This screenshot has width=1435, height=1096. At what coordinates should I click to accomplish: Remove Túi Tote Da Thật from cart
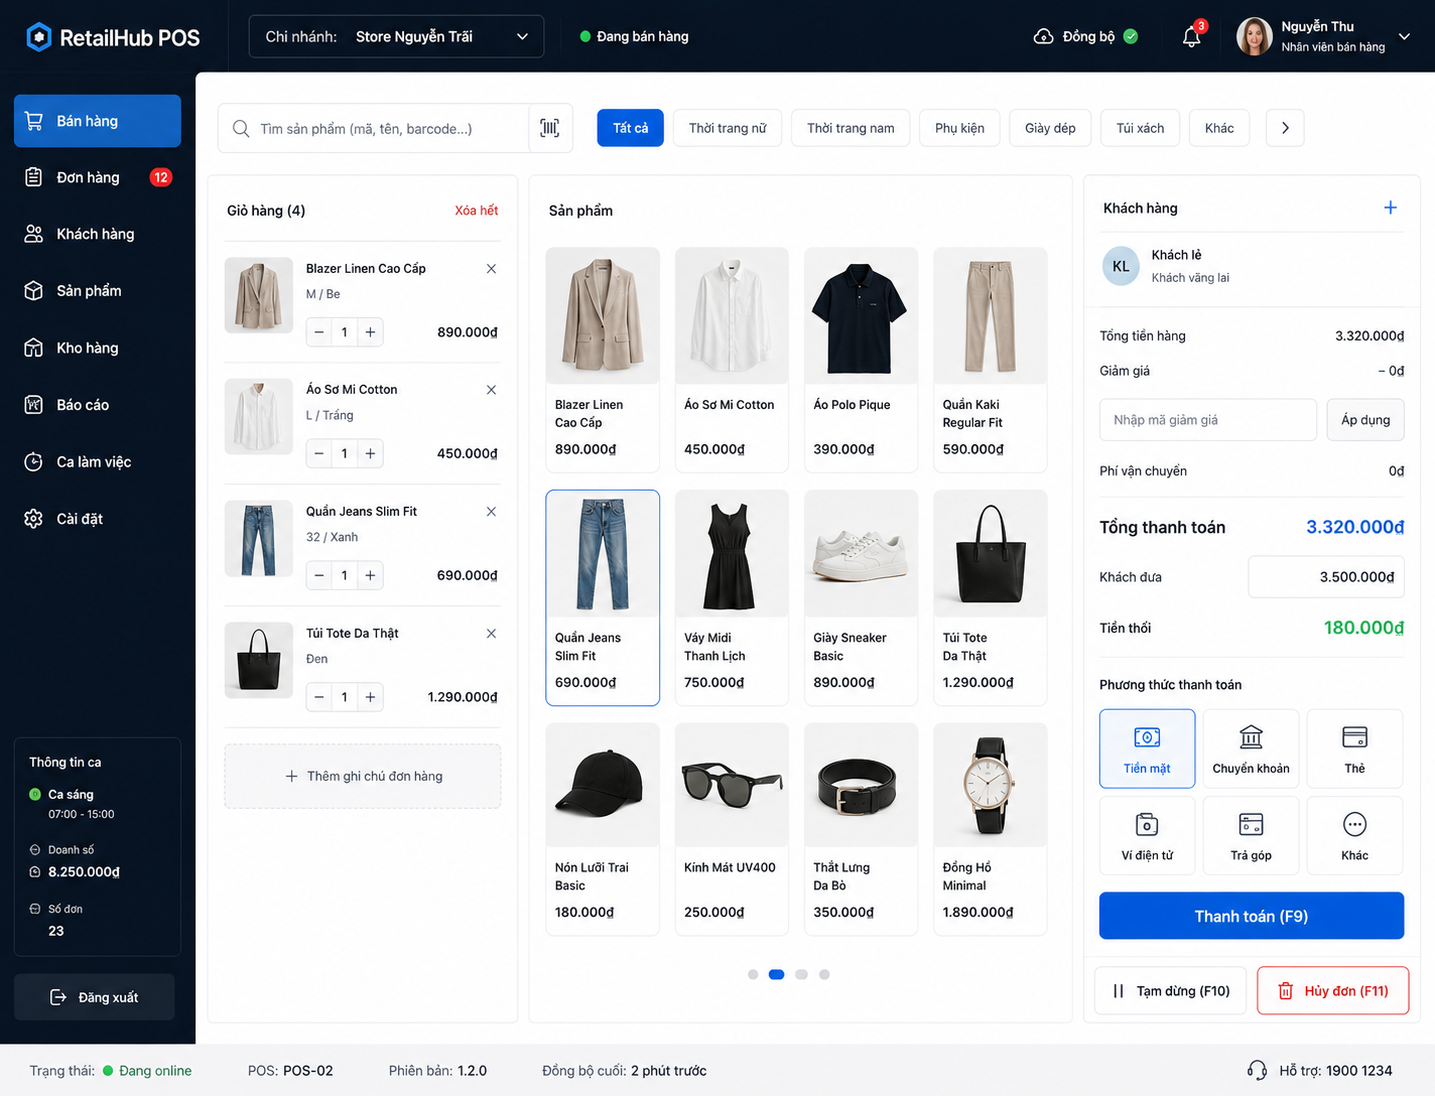coord(491,634)
